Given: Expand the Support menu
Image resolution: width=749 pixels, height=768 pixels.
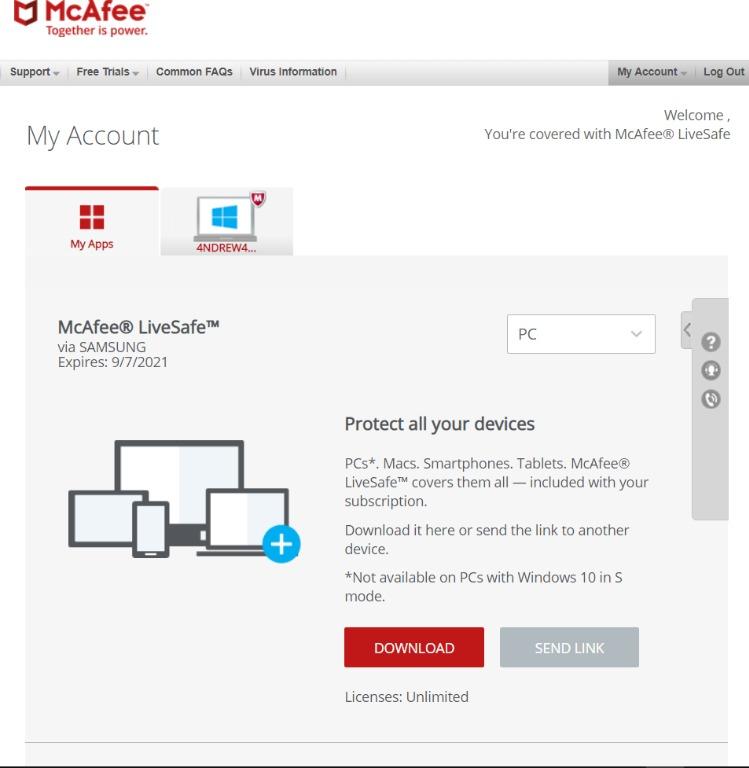Looking at the screenshot, I should click(x=34, y=72).
